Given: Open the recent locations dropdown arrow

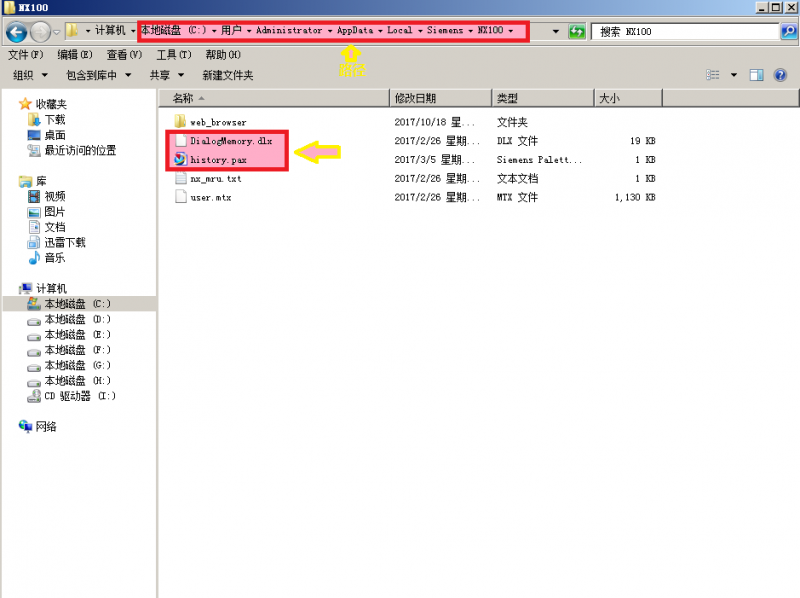Looking at the screenshot, I should point(57,32).
